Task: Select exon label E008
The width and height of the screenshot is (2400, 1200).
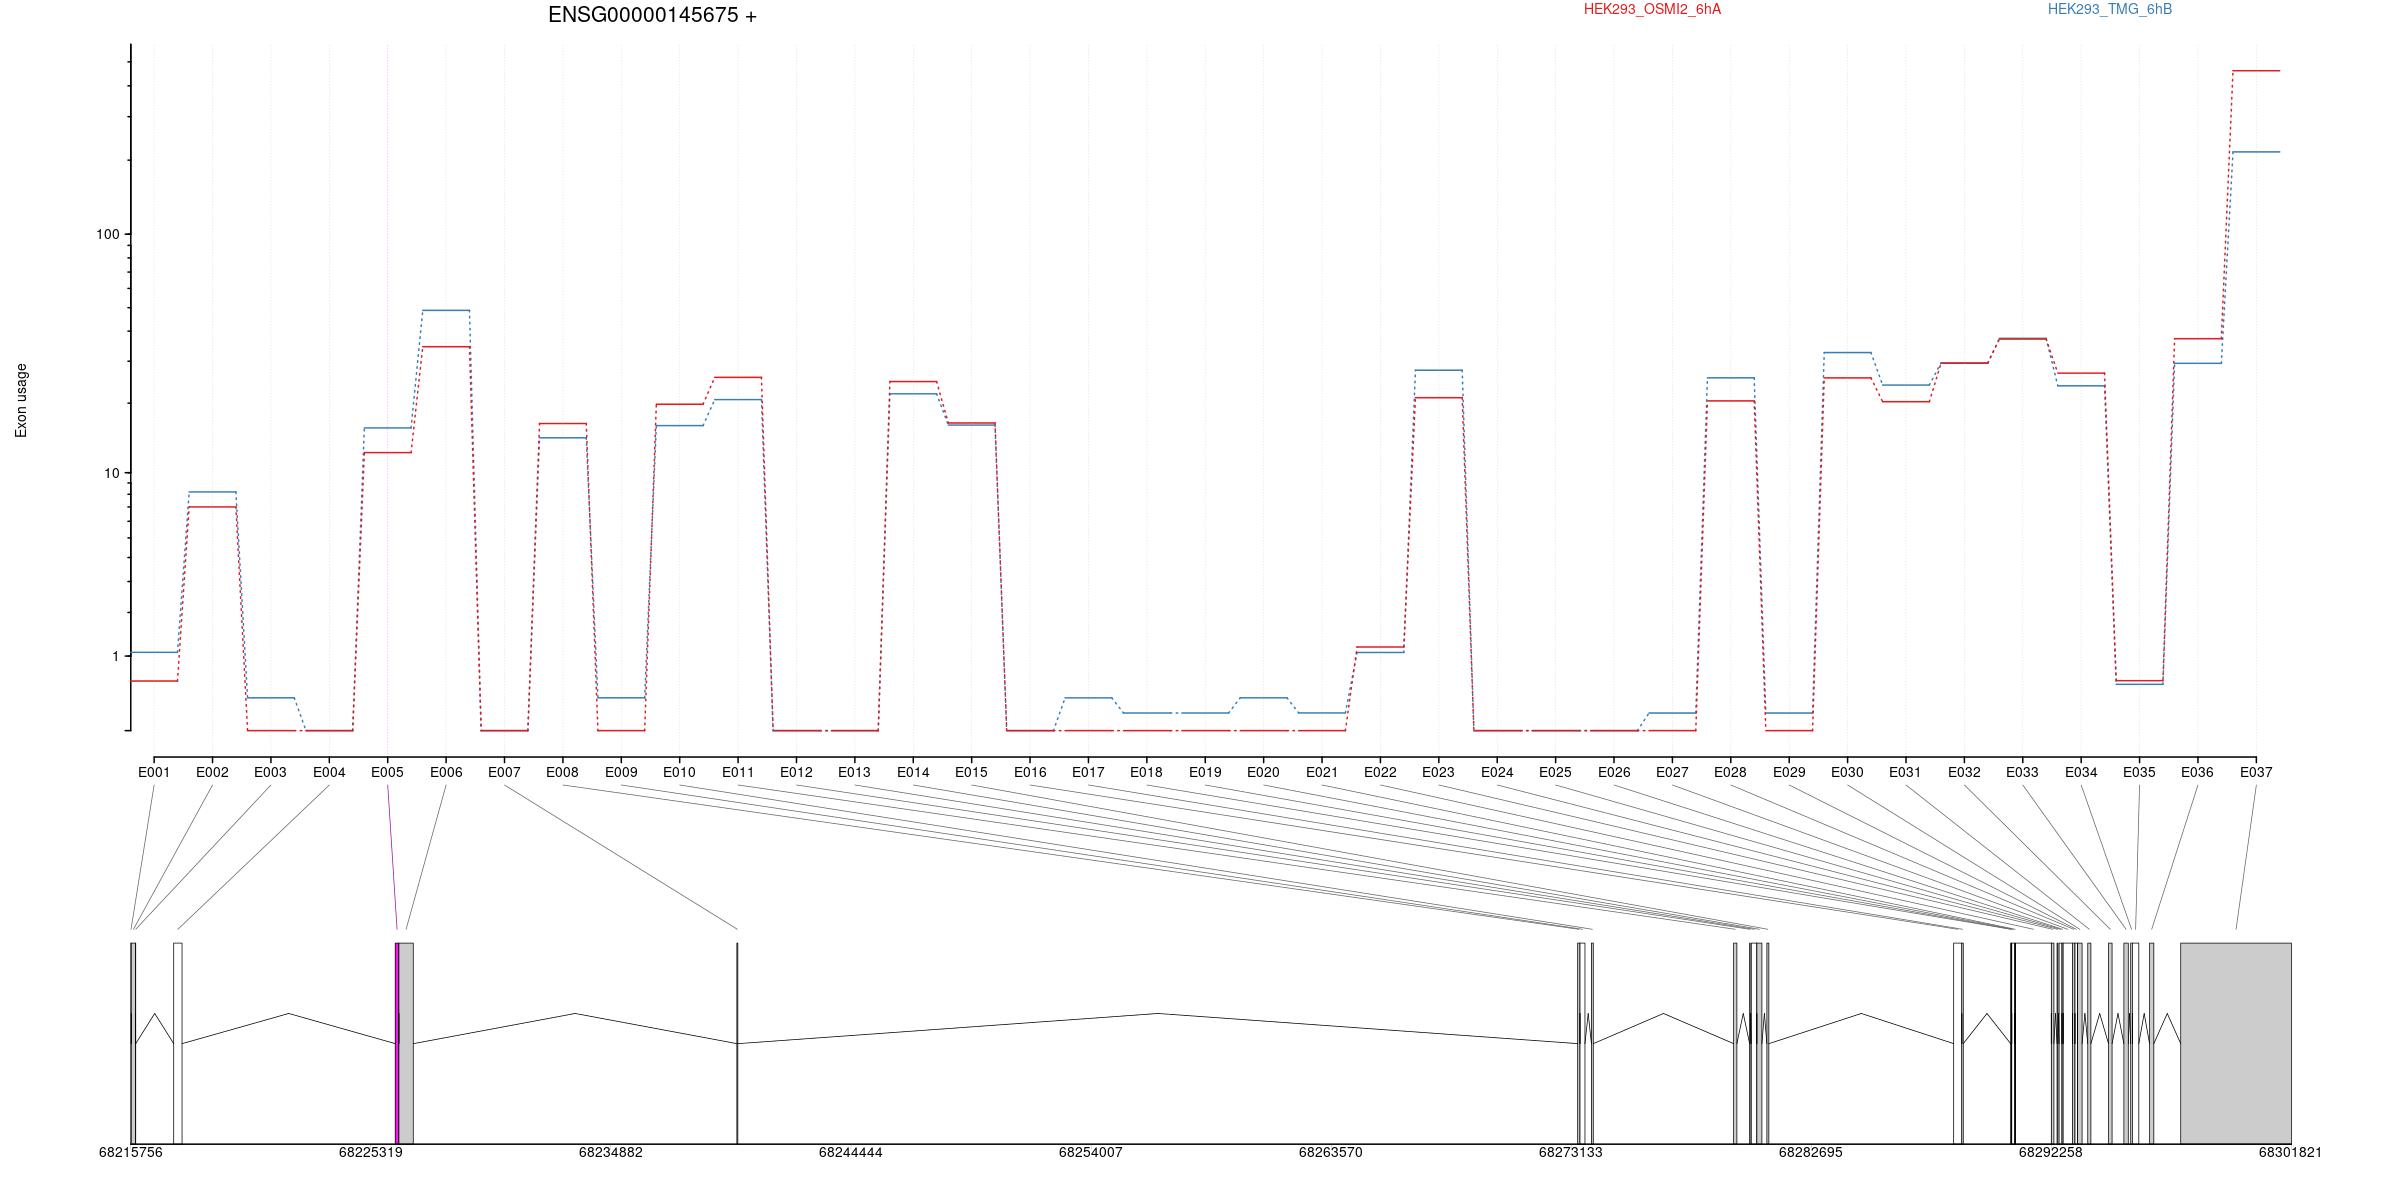Action: pyautogui.click(x=562, y=773)
